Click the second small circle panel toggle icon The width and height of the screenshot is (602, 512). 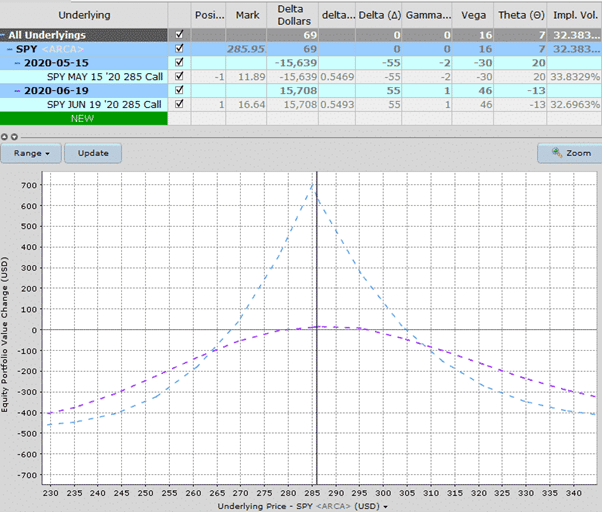pyautogui.click(x=12, y=135)
